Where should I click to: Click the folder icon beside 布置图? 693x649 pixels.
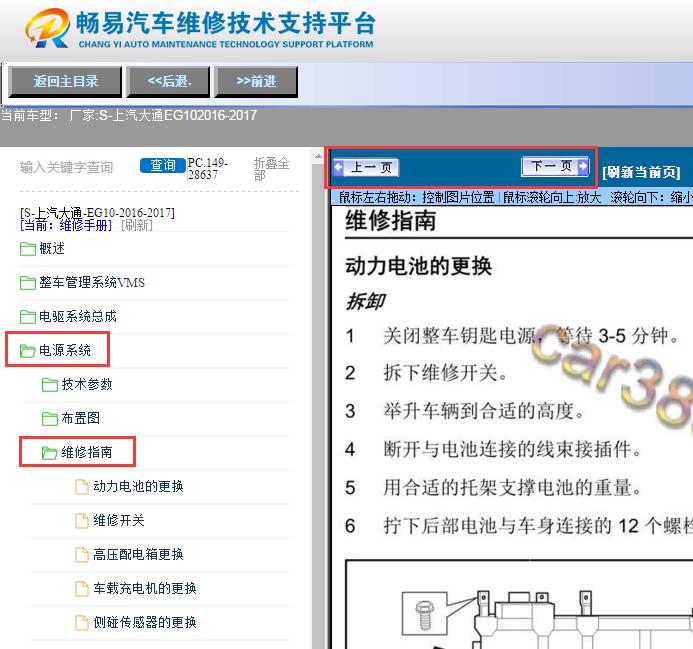pyautogui.click(x=50, y=419)
